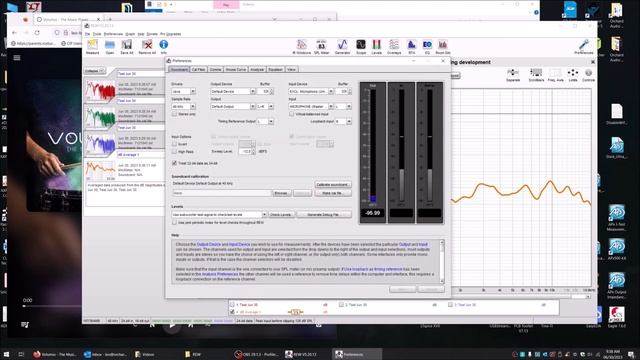Click the soundcard cal file path field
Image resolution: width=640 pixels, height=360 pixels.
pos(222,193)
